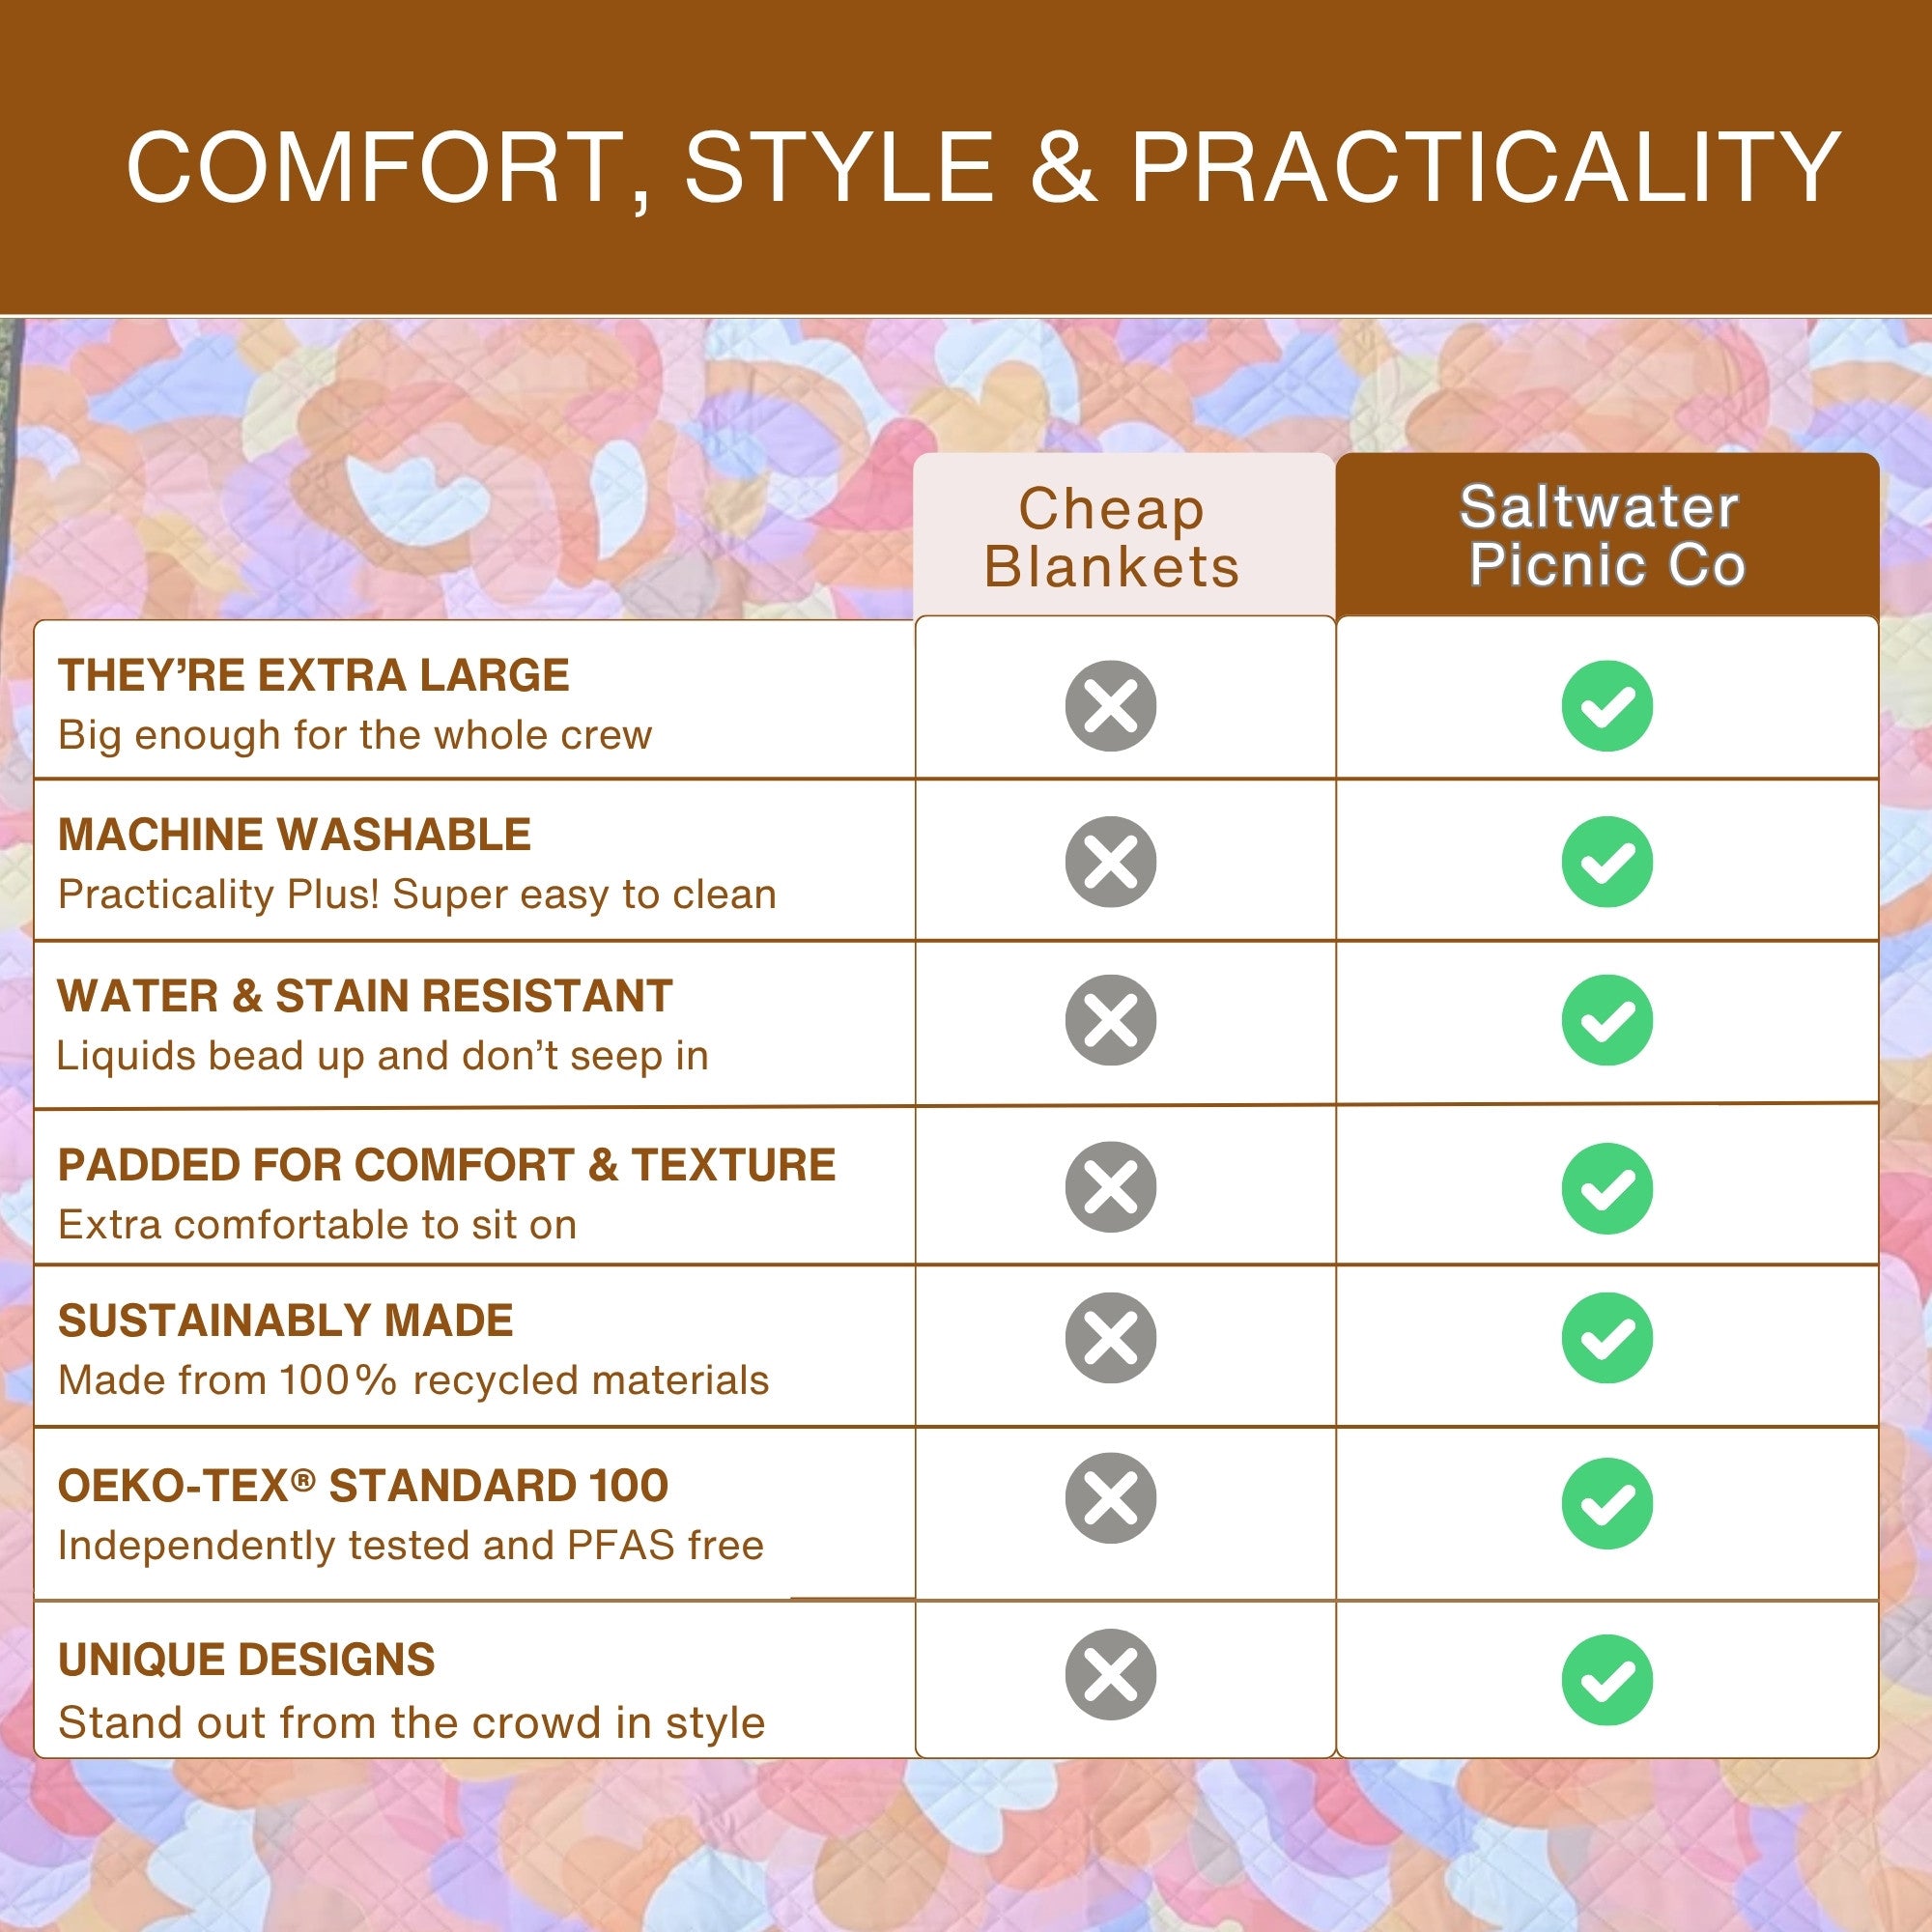Click the gray X icon for Extra Large
Image resolution: width=1932 pixels, height=1932 pixels.
[1110, 706]
